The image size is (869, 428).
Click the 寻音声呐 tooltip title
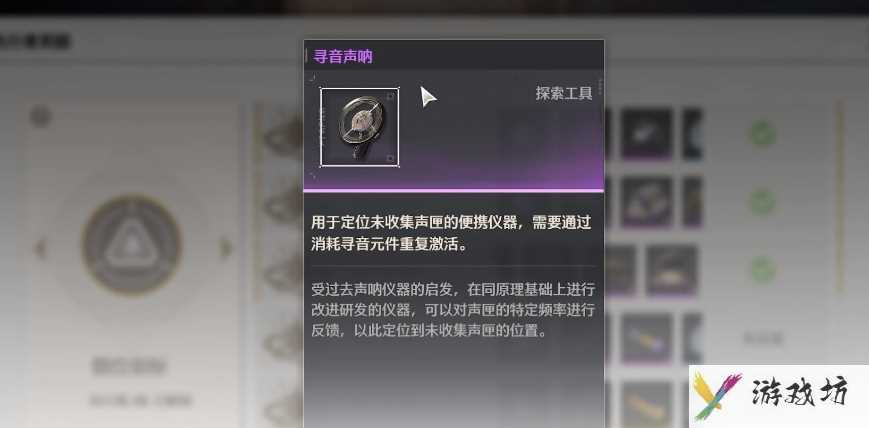[x=343, y=57]
